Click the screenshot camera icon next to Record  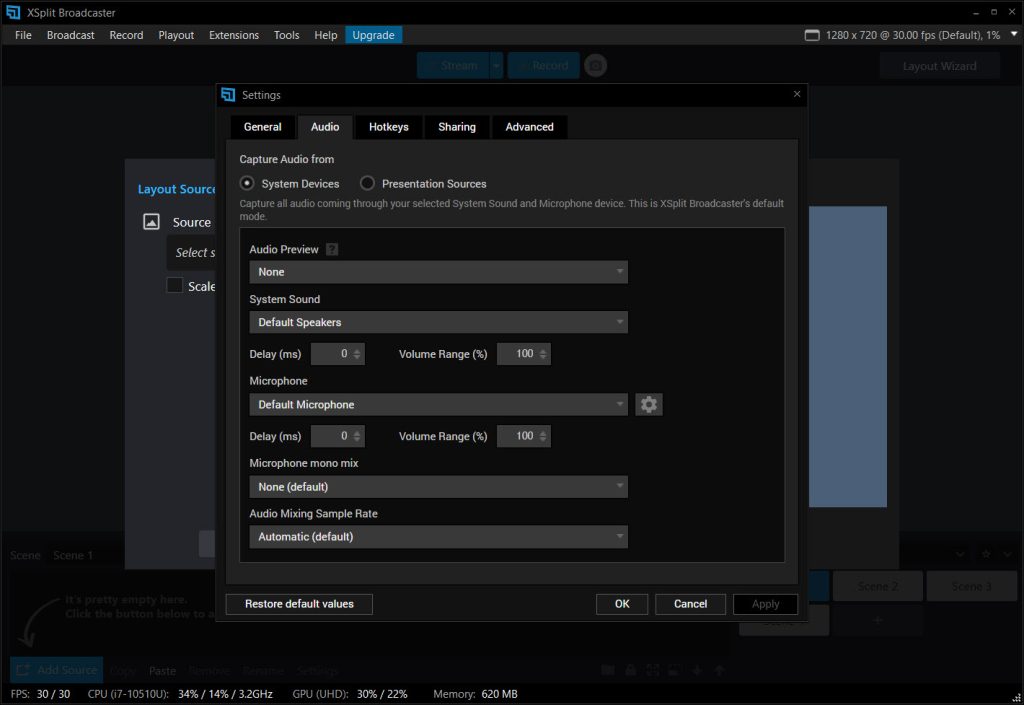tap(595, 65)
